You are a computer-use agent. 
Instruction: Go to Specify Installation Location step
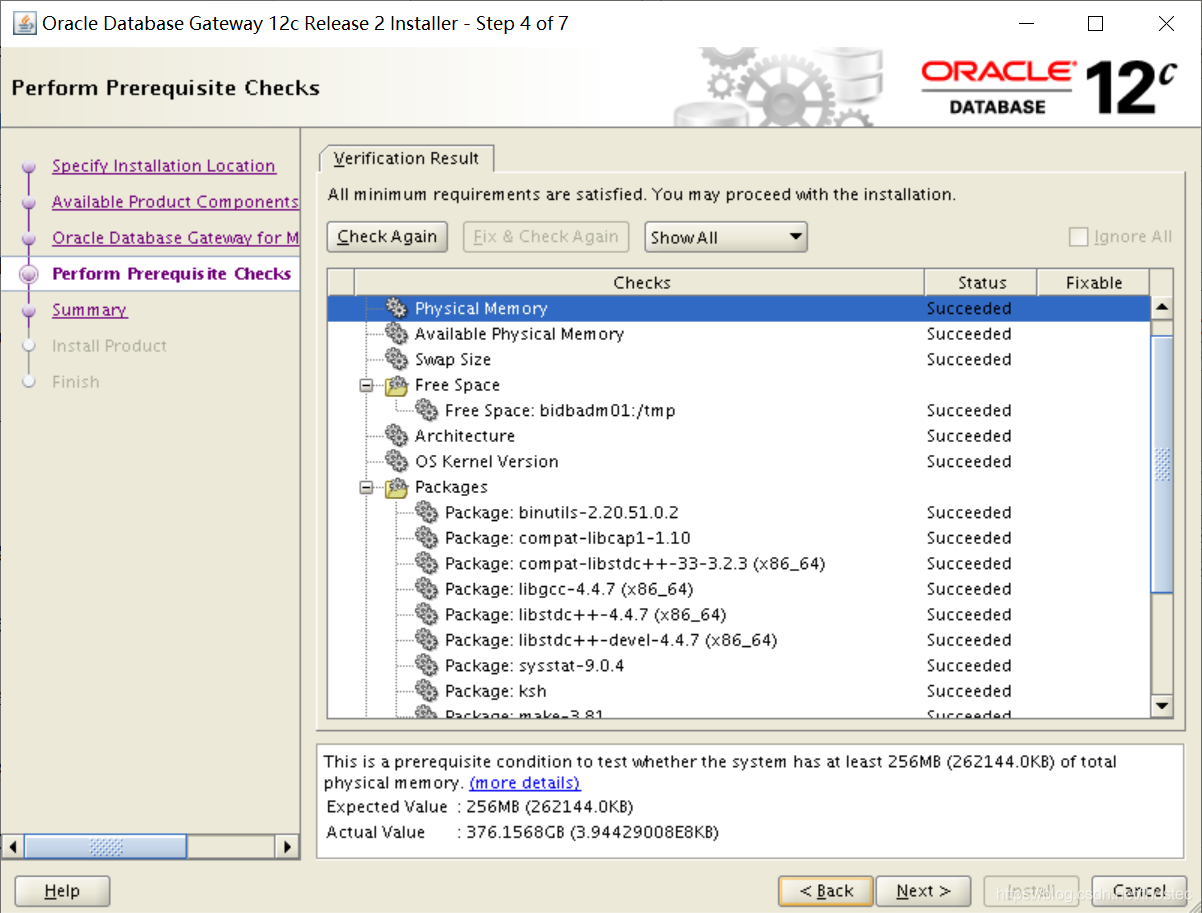pos(164,166)
